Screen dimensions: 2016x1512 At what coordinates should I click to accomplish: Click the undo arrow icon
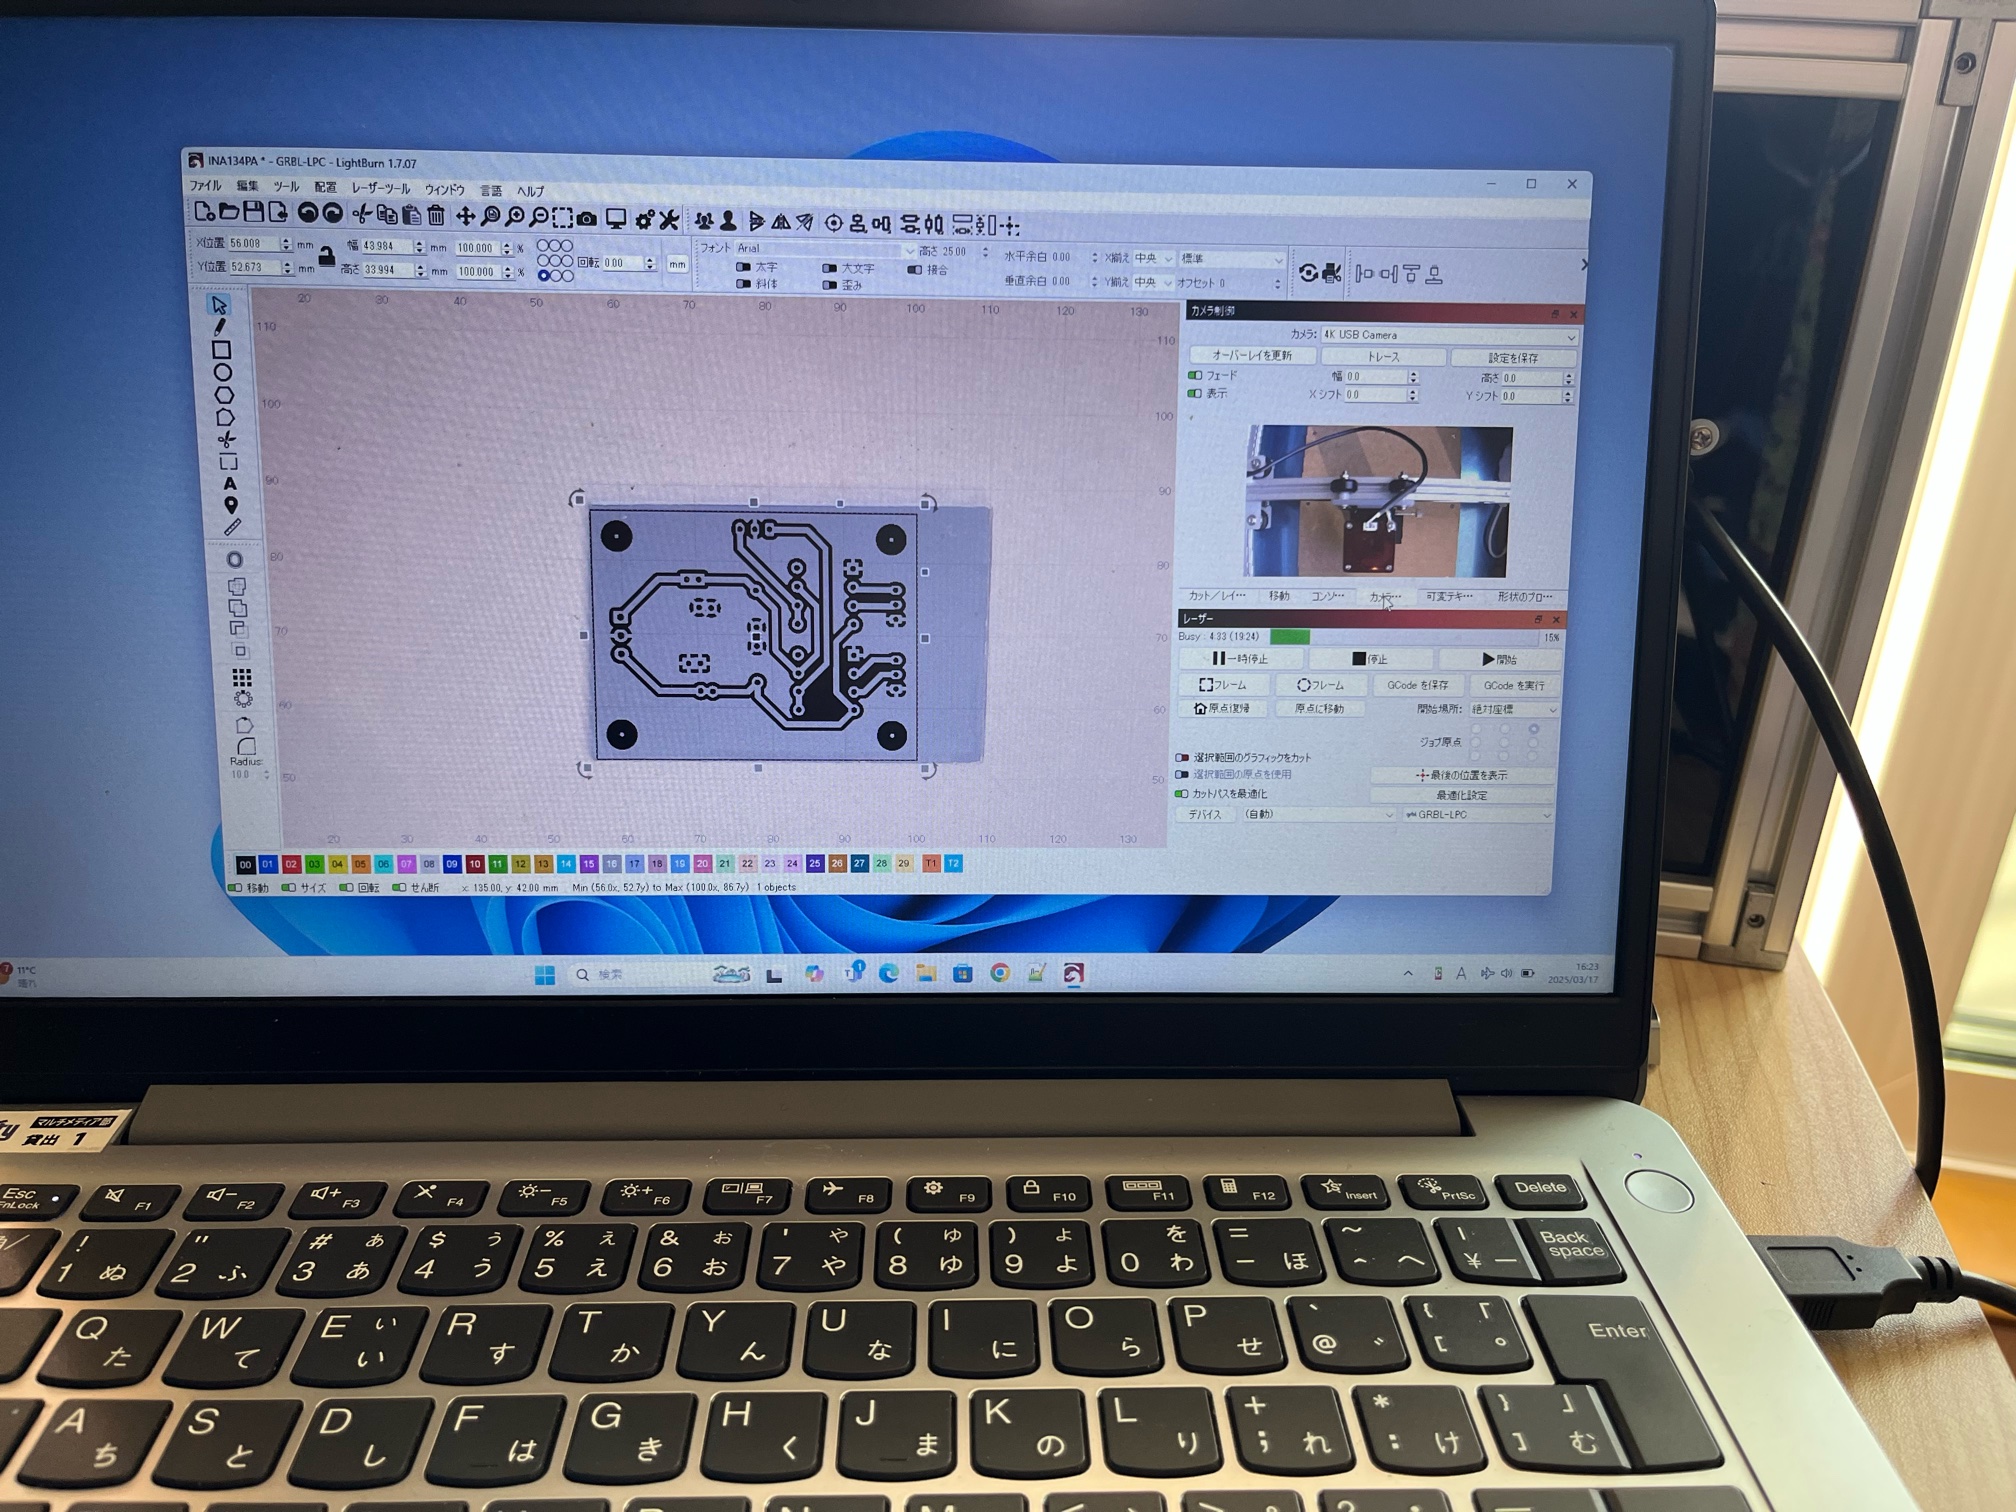click(x=308, y=213)
